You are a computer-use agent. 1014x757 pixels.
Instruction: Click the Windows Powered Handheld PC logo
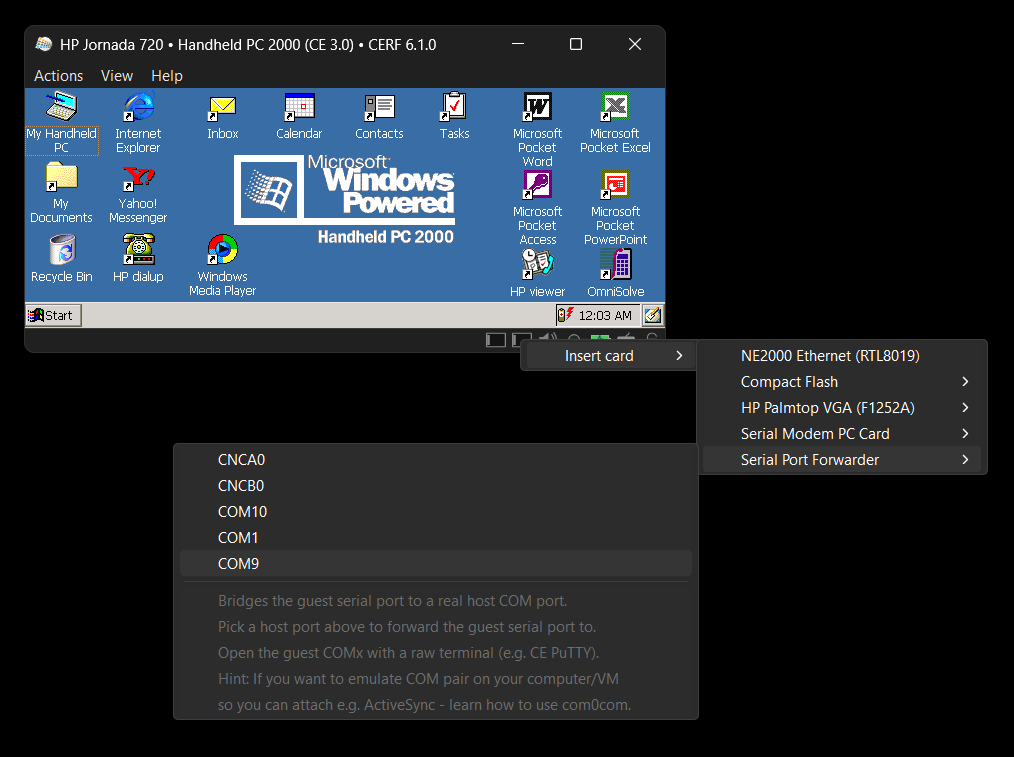[x=345, y=198]
